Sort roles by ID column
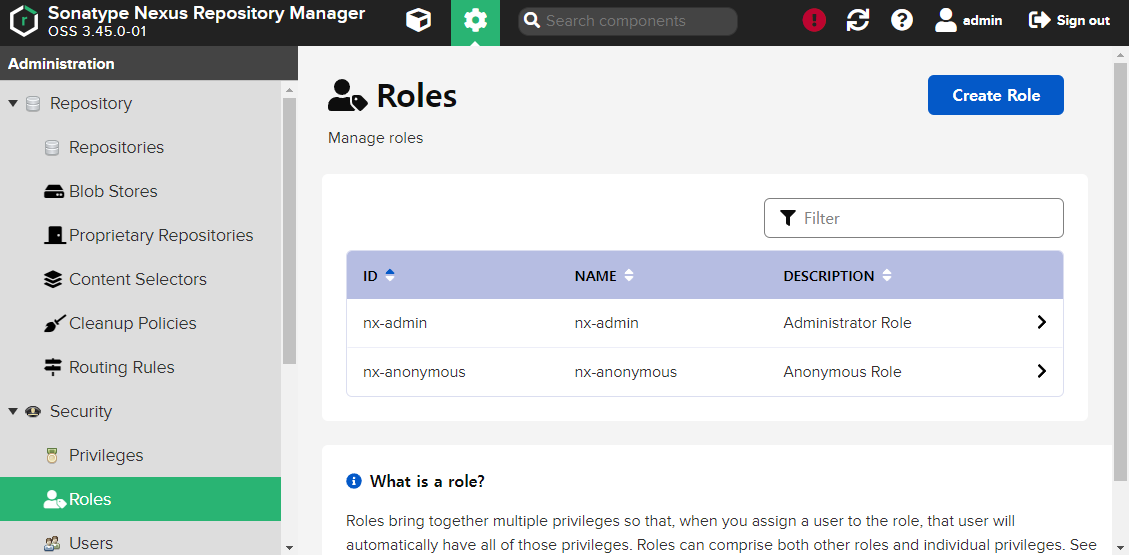The image size is (1129, 555). coord(379,276)
